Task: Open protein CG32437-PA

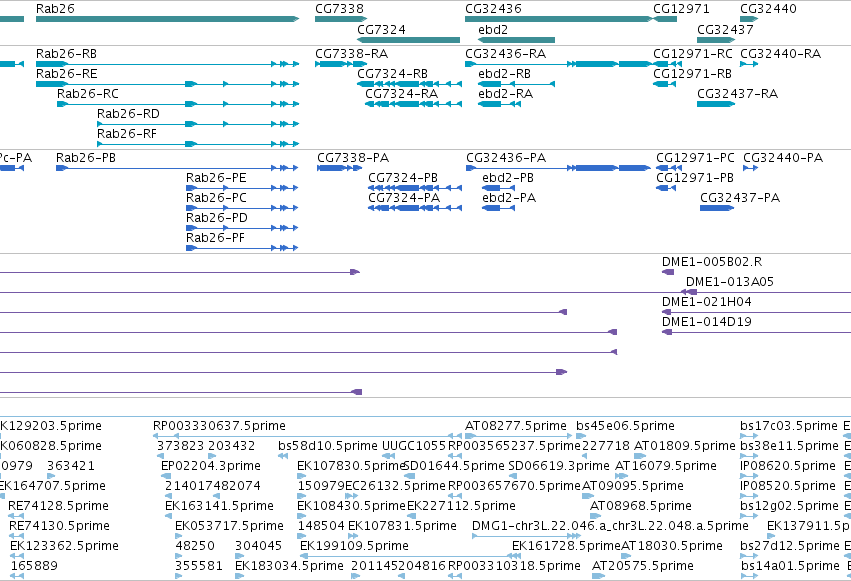Action: coord(740,198)
